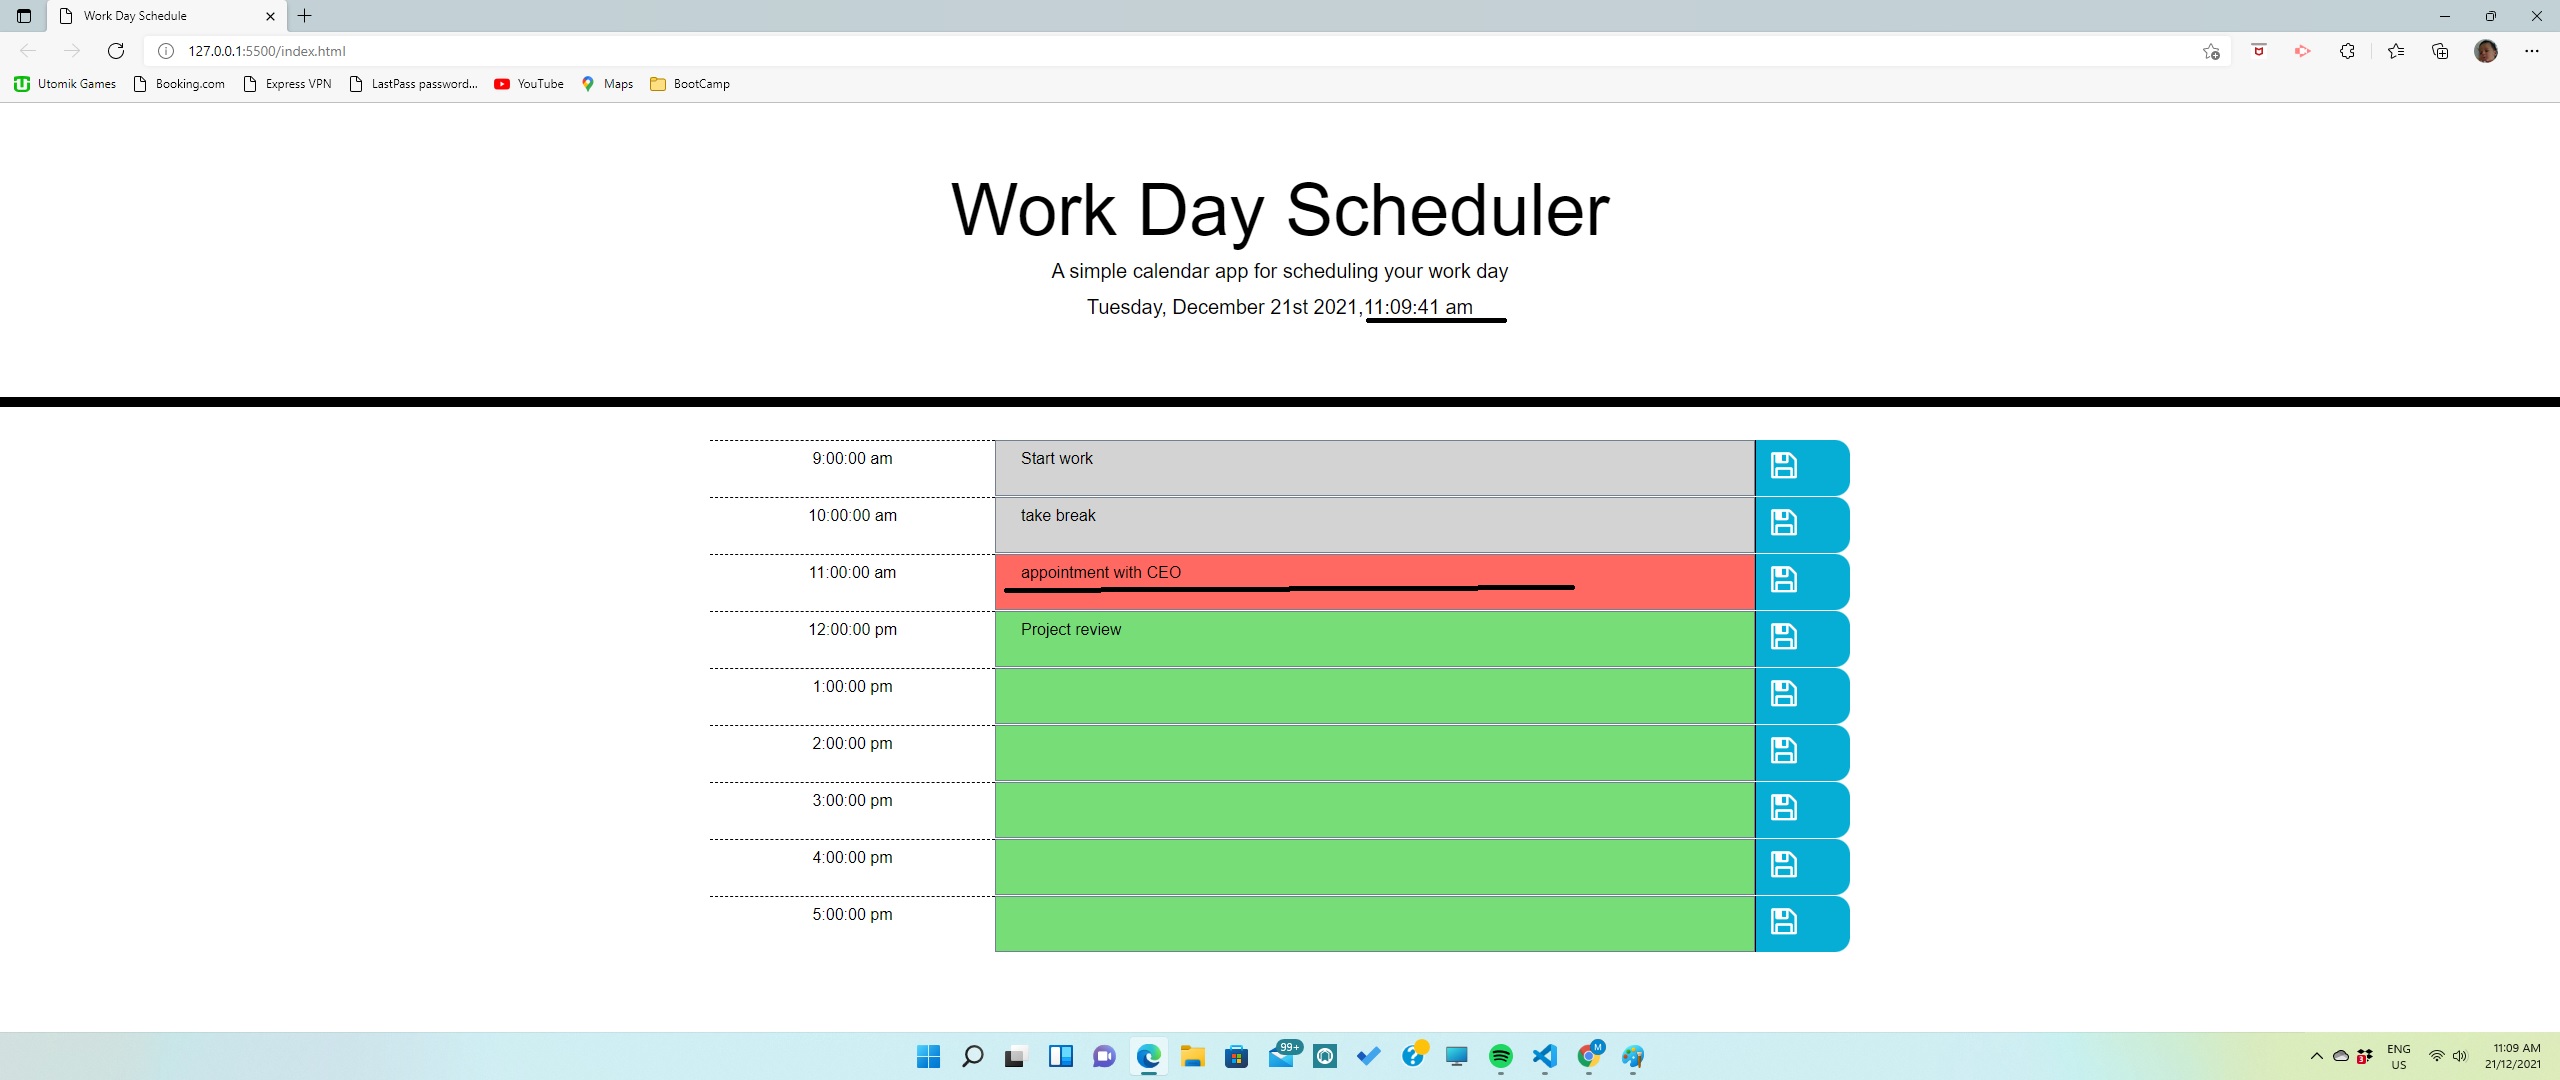Click the empty 5:00:00 pm text area
The image size is (2560, 1080).
point(1375,923)
